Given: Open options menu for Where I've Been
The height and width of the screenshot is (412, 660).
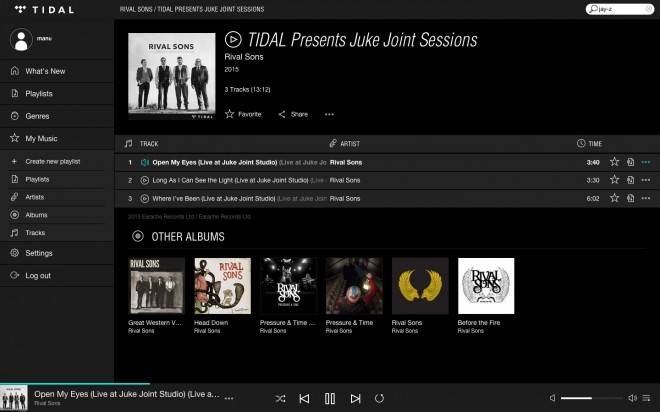Looking at the screenshot, I should tap(646, 198).
